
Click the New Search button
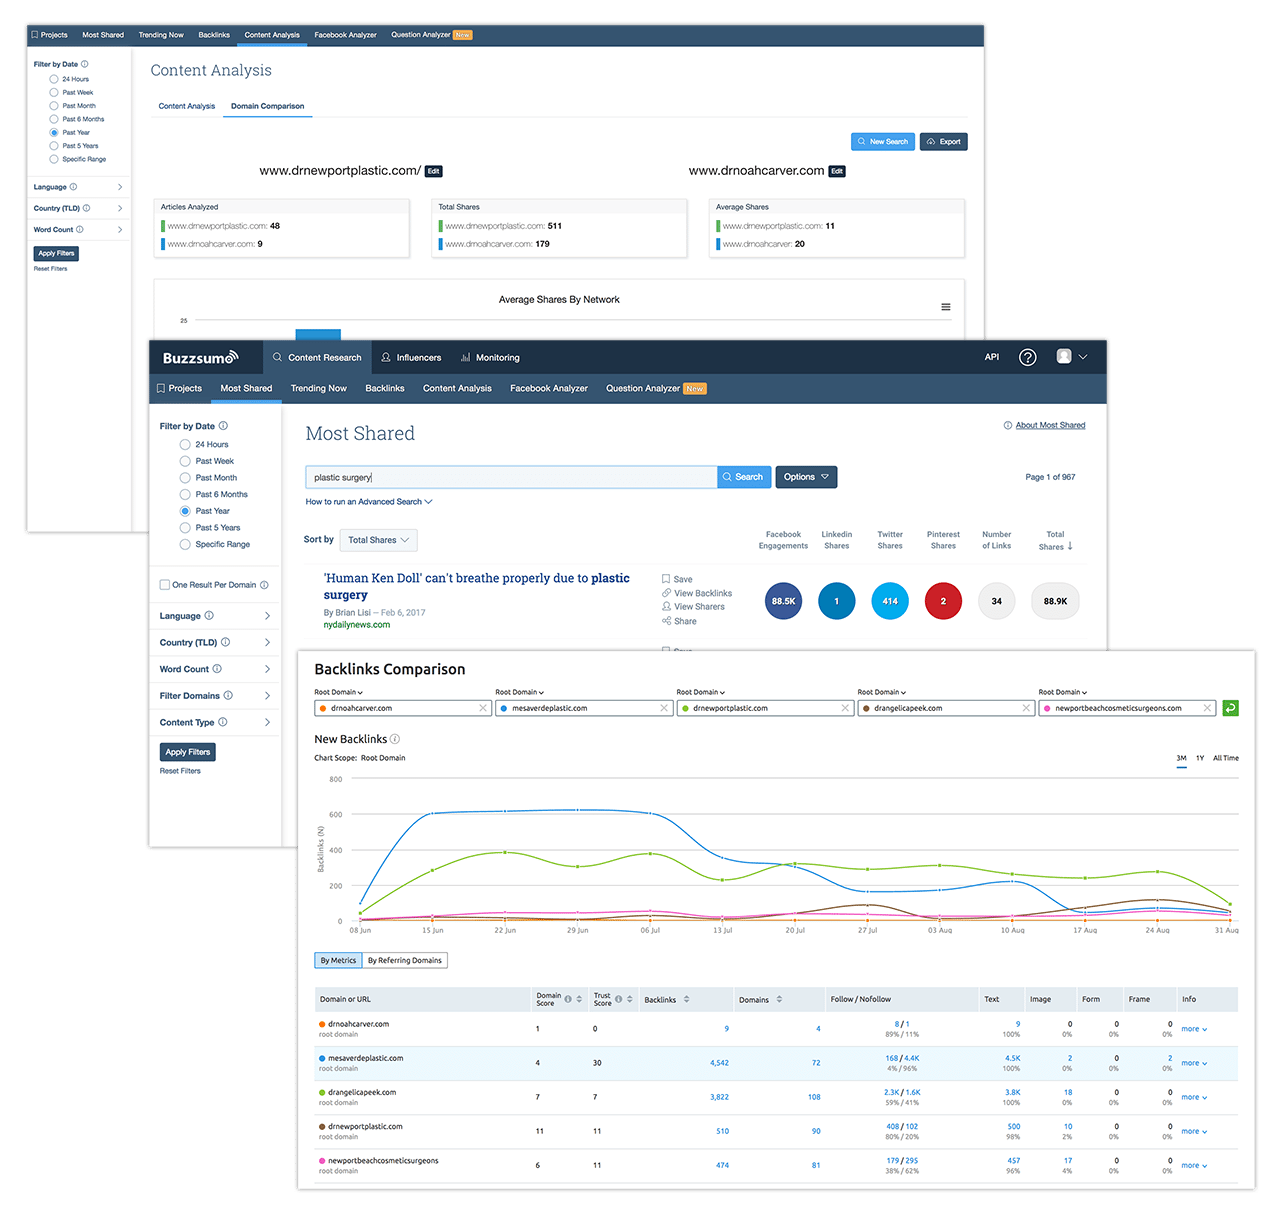coord(882,141)
